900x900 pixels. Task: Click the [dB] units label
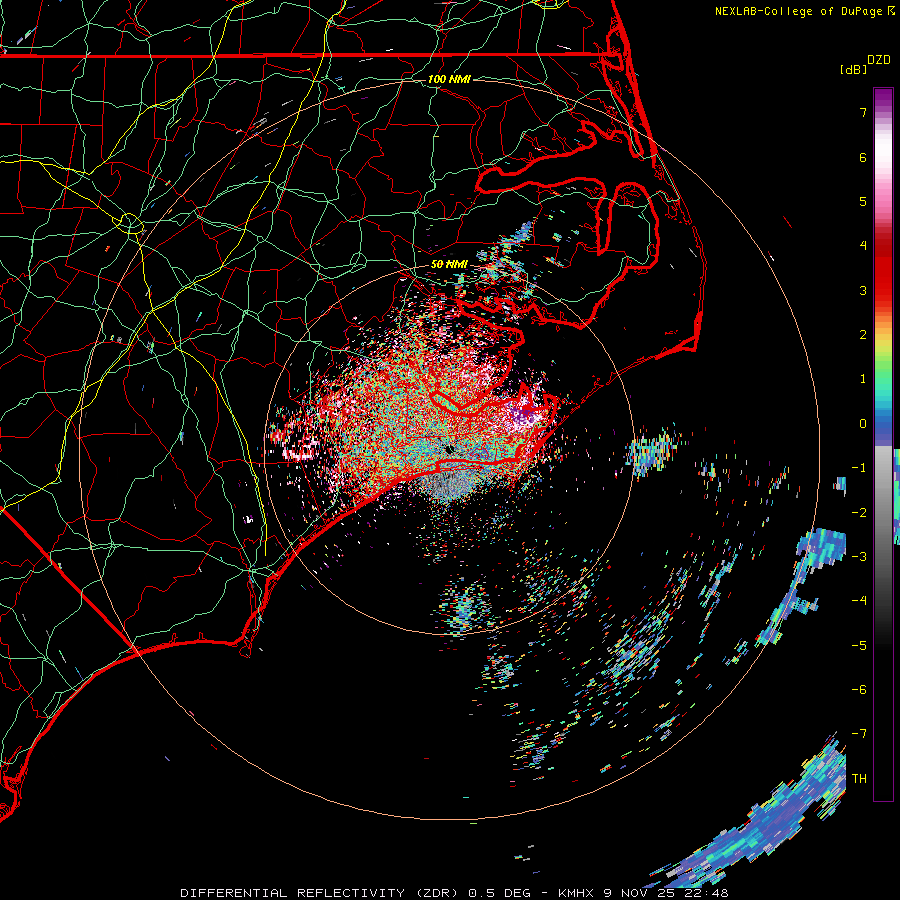point(853,69)
